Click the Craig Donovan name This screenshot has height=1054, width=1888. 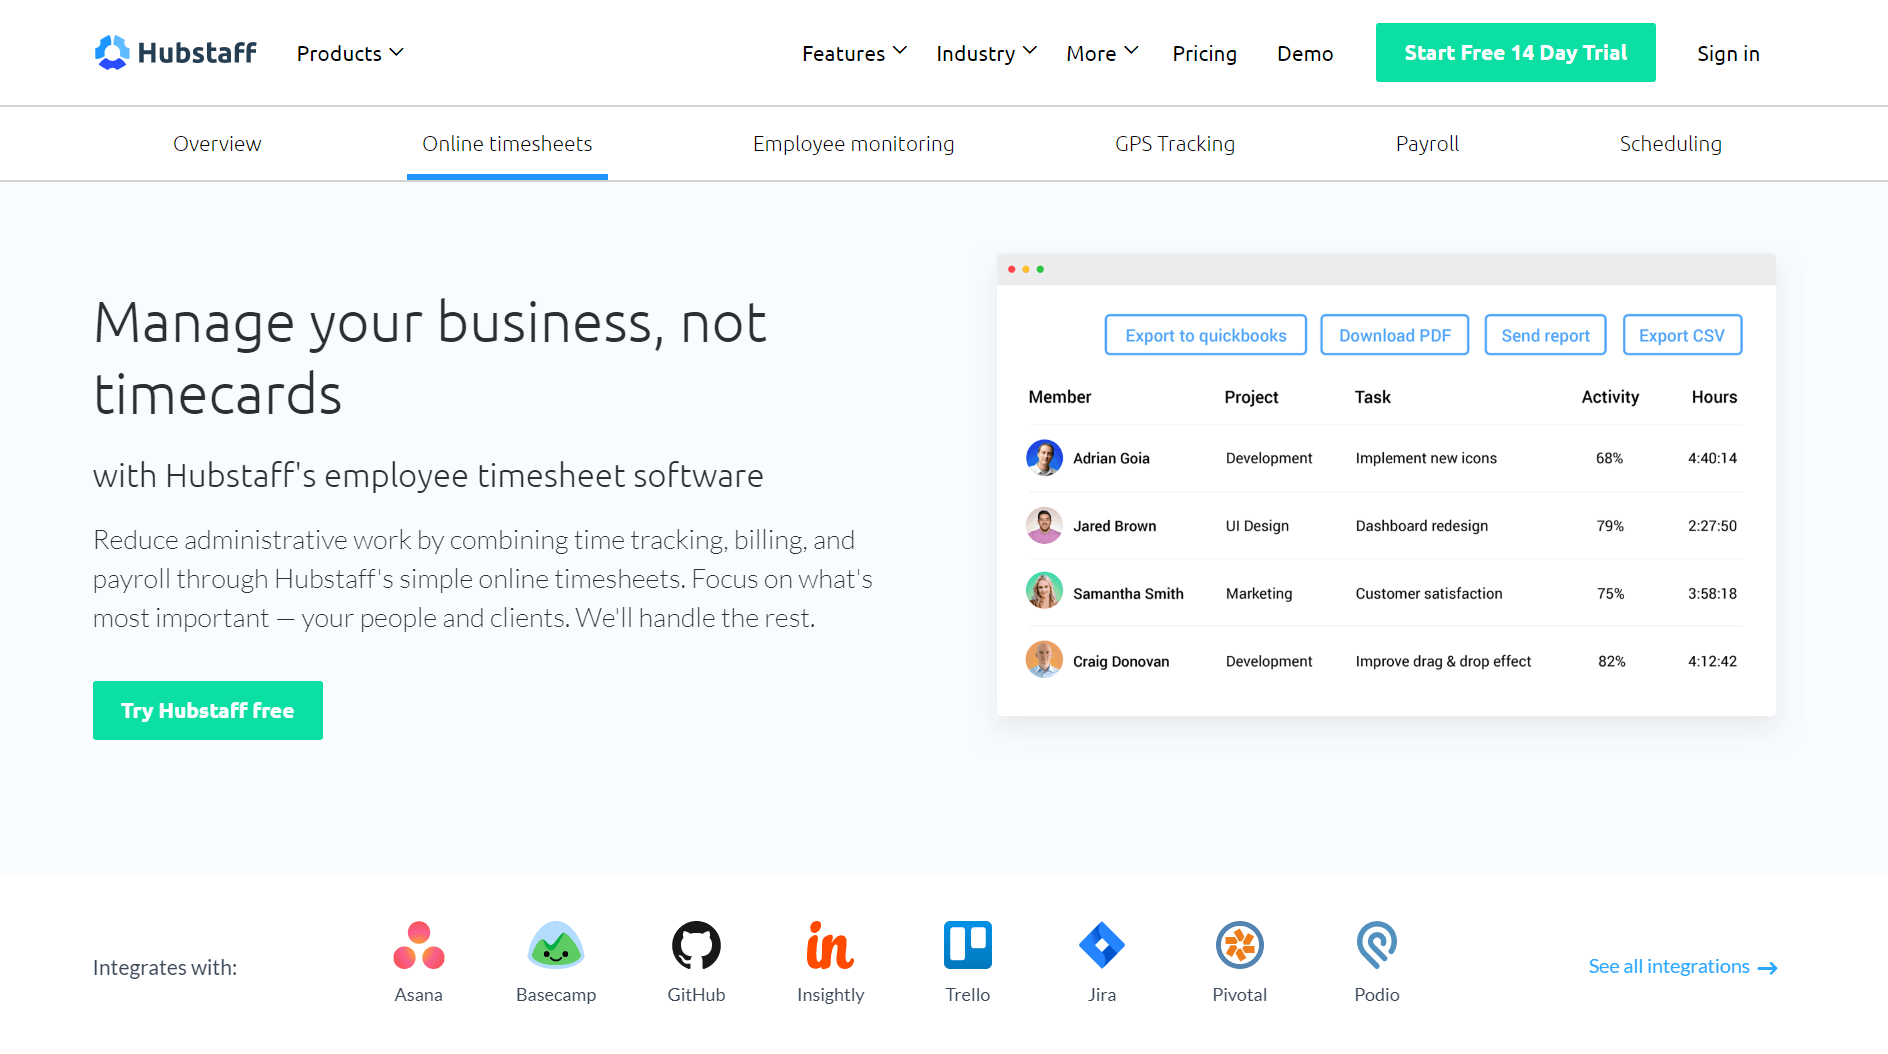(x=1121, y=661)
